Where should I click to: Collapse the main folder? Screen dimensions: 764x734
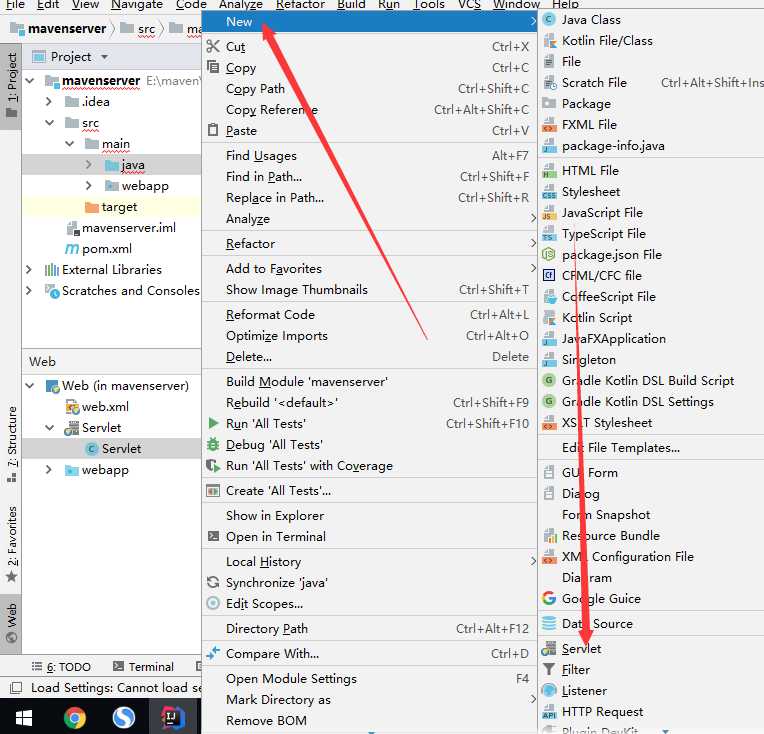coord(70,143)
